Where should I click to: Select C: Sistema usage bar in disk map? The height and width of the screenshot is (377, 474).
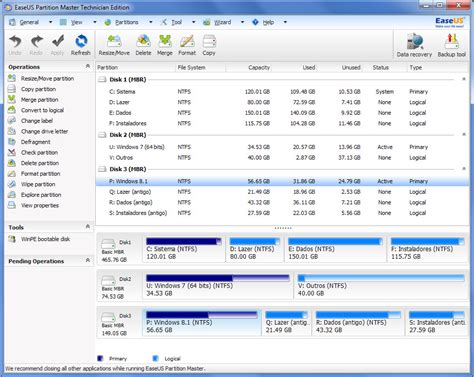coord(184,241)
